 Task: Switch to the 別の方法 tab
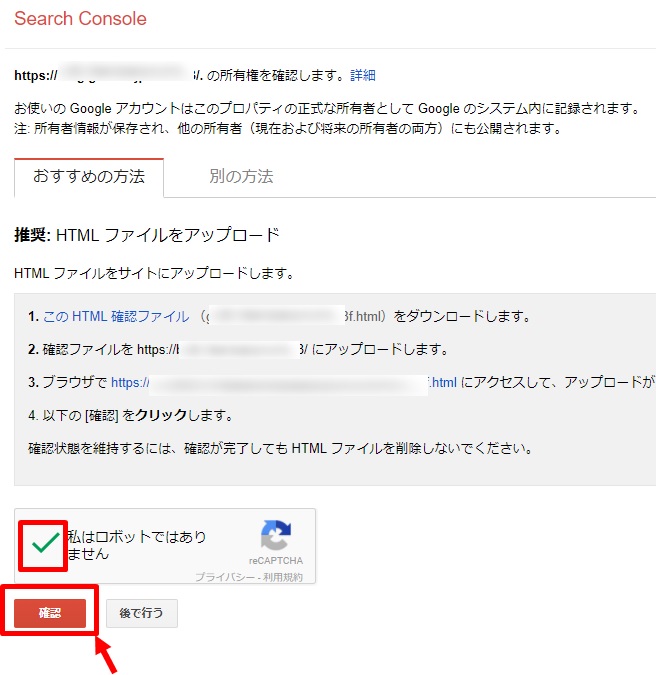coord(241,176)
